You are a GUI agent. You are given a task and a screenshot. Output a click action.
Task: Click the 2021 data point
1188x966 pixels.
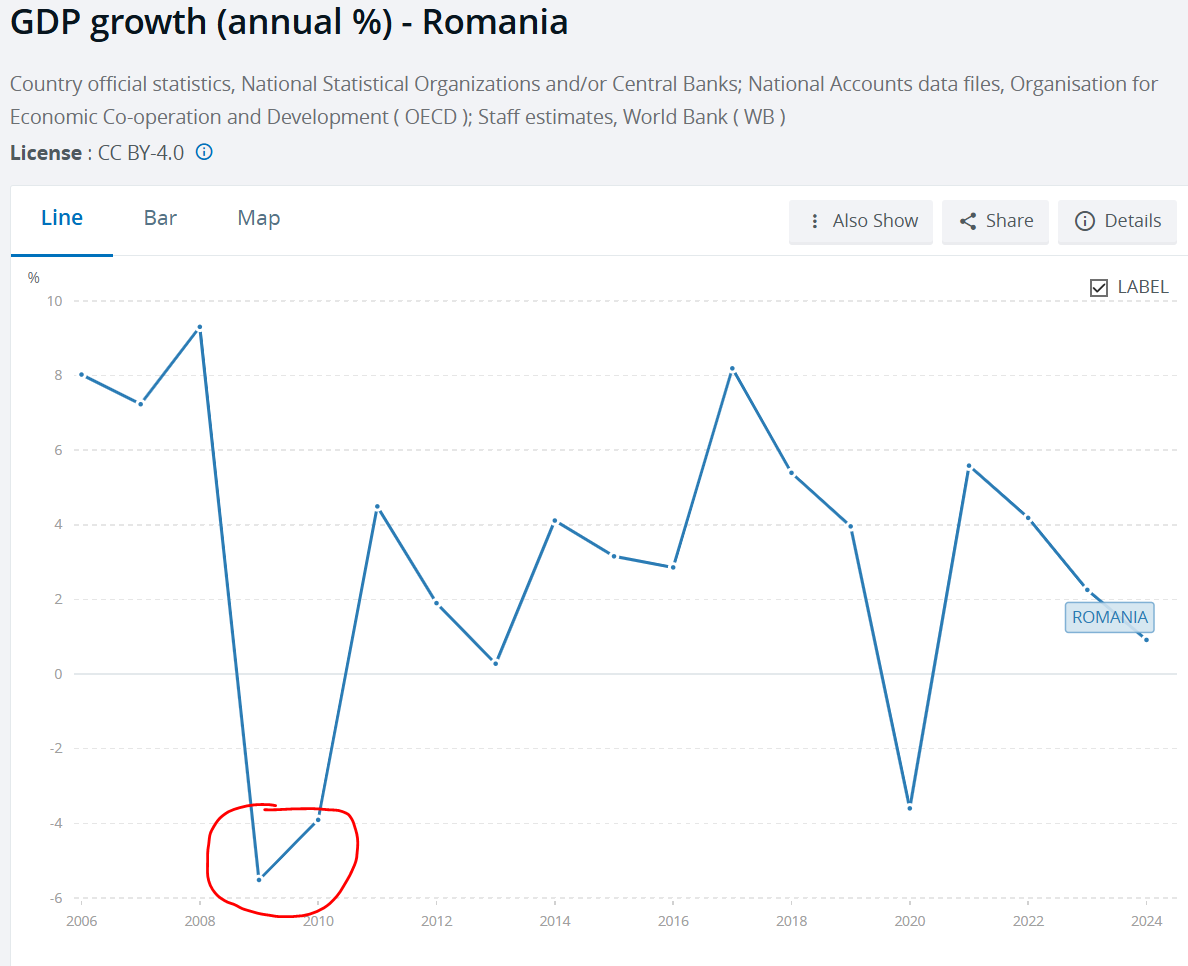coord(969,466)
